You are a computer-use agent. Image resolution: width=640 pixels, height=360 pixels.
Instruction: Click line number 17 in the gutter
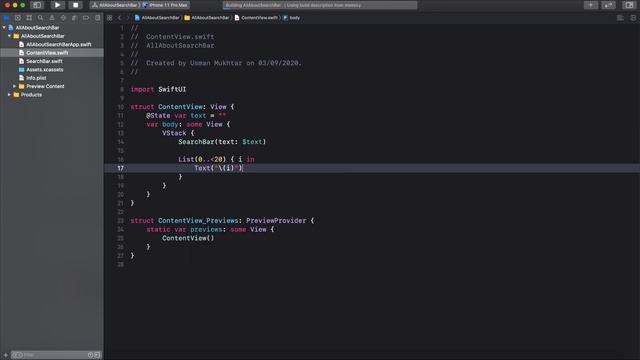pos(120,168)
